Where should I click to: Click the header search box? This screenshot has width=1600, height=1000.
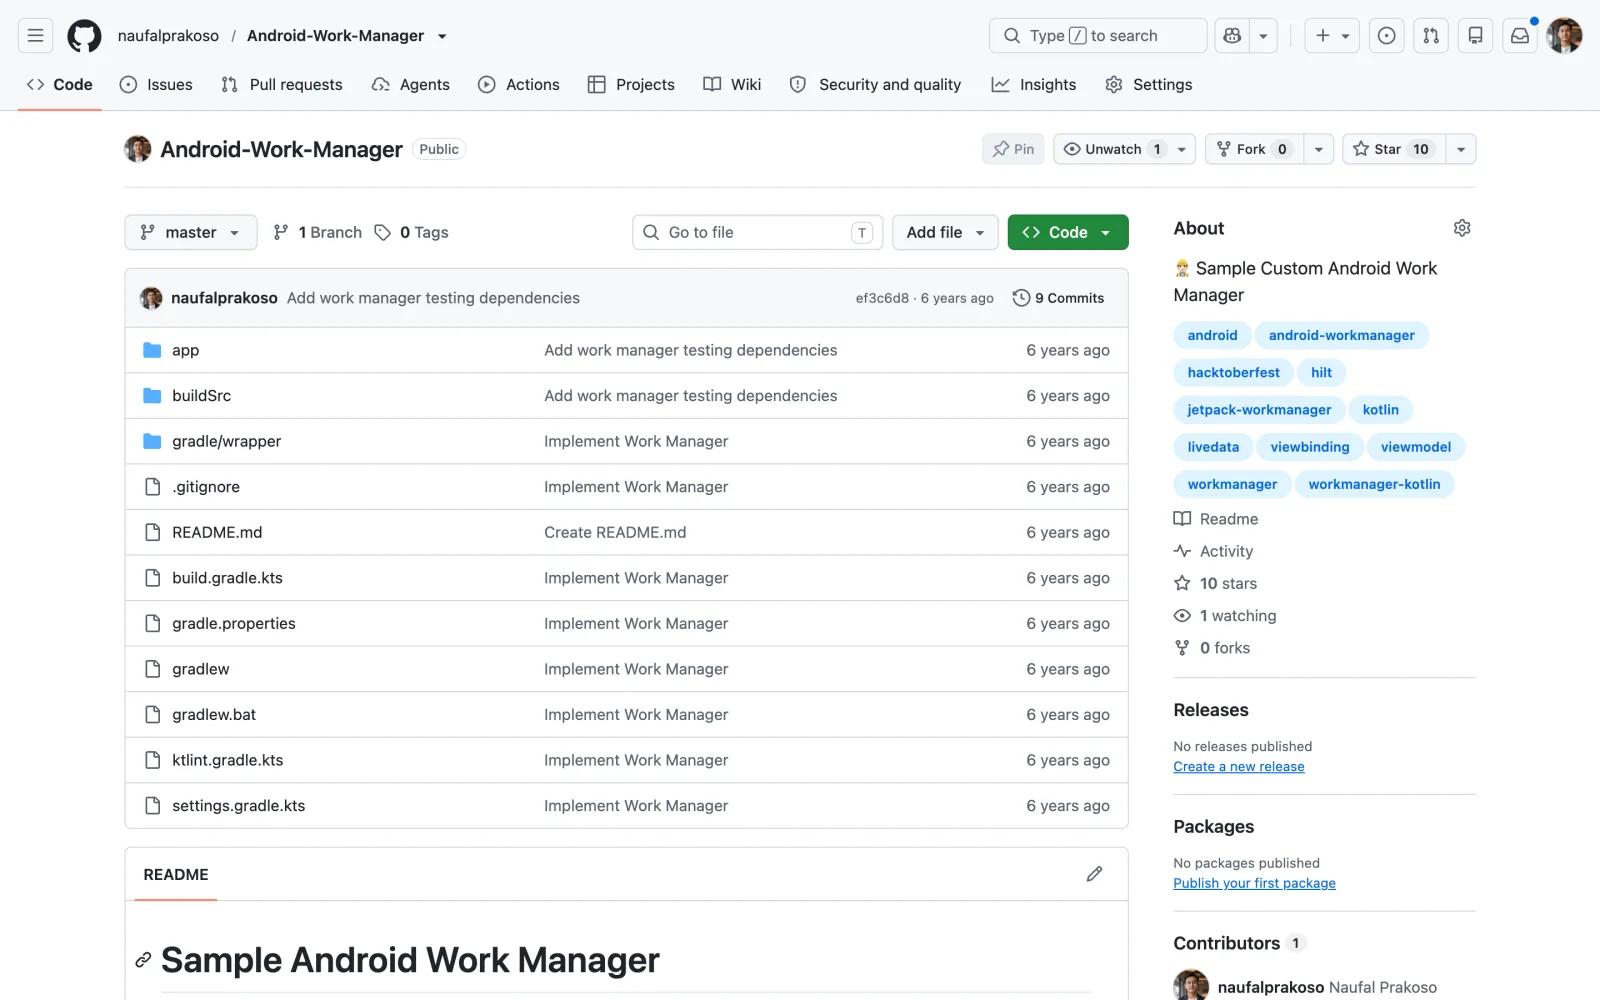(1098, 36)
